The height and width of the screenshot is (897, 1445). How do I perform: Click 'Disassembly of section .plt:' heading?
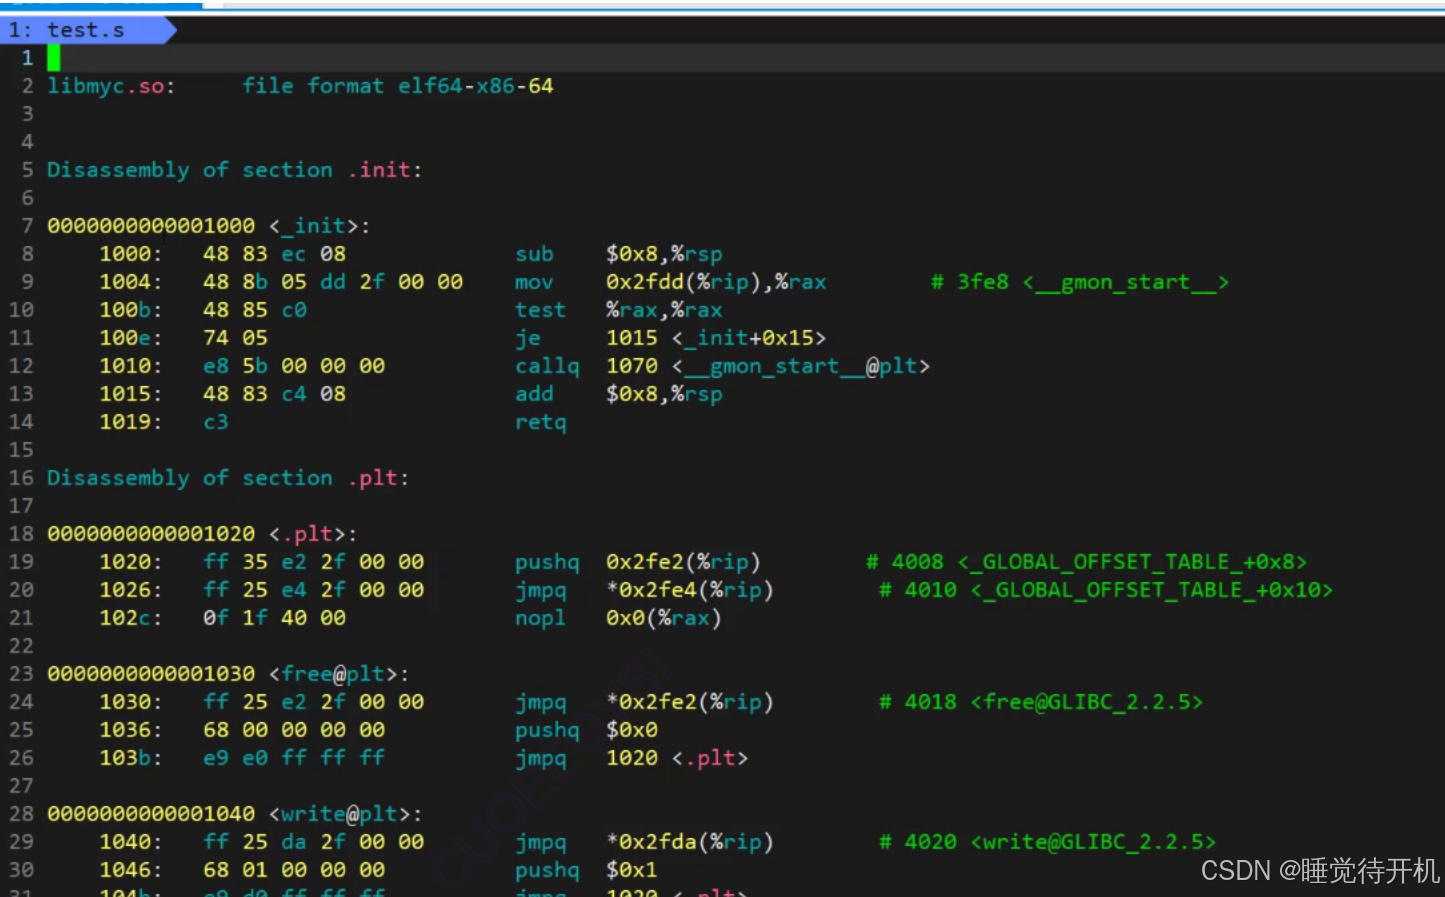coord(228,478)
